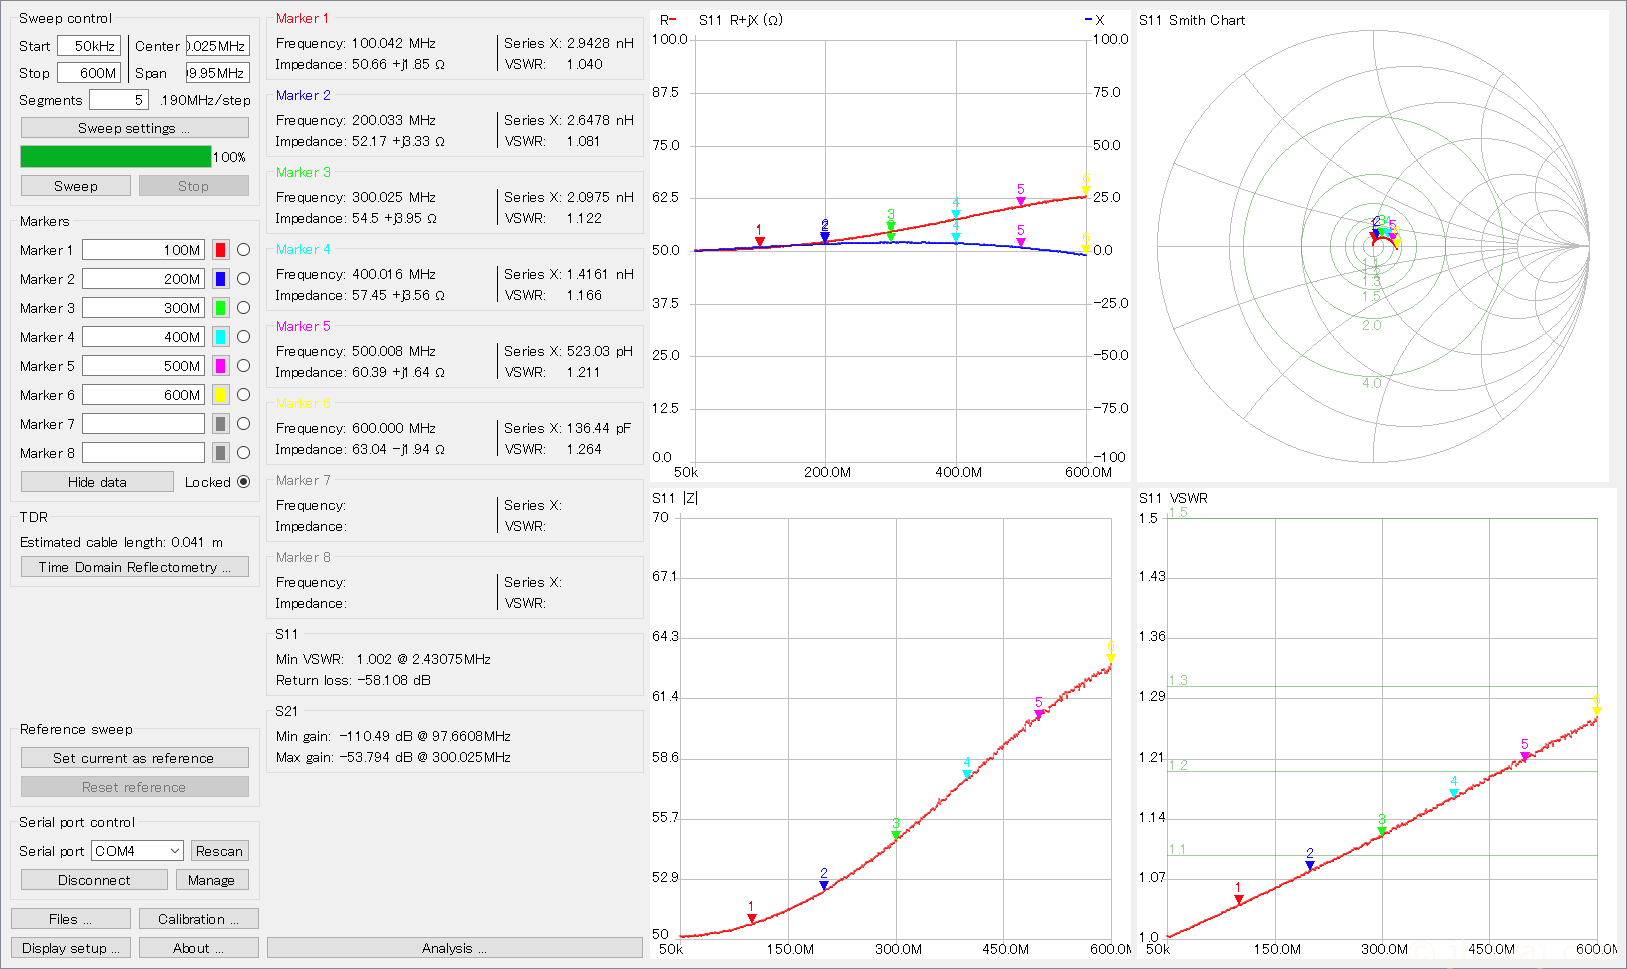This screenshot has height=969, width=1627.
Task: Click the Marker 8 gray color swatch
Action: pos(221,453)
